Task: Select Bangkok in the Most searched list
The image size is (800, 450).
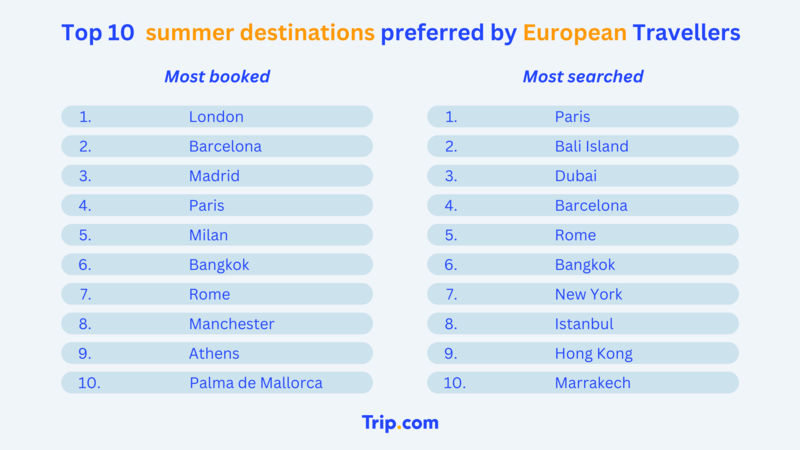Action: pos(583,264)
